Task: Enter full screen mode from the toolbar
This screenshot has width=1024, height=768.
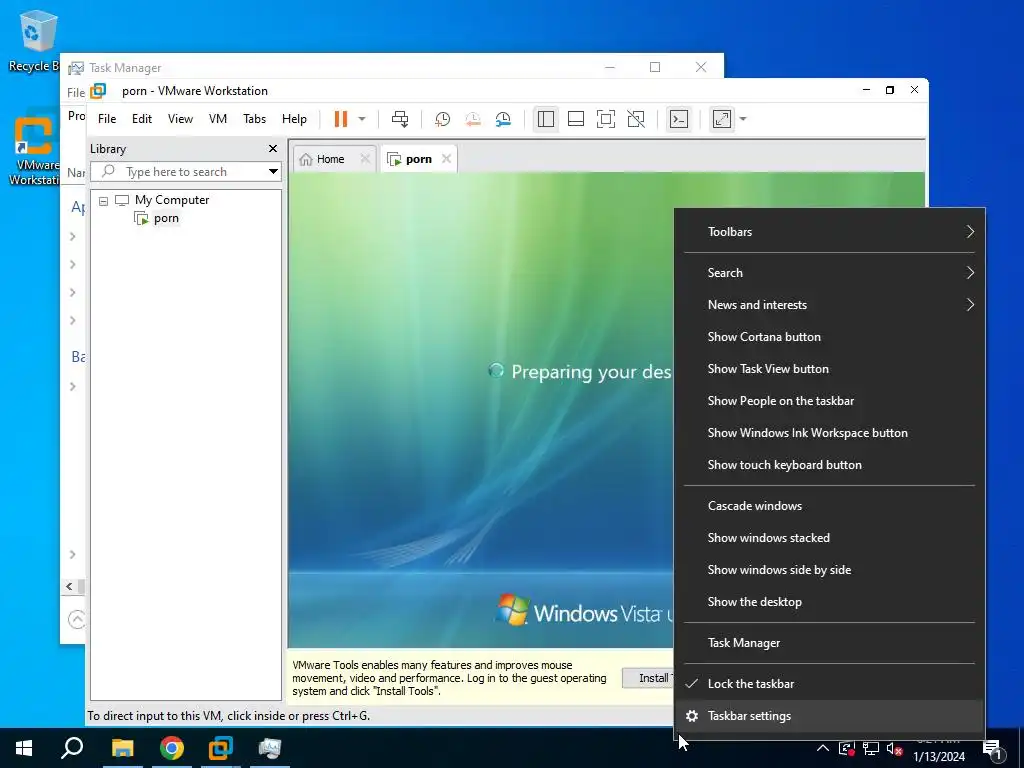Action: pyautogui.click(x=605, y=119)
